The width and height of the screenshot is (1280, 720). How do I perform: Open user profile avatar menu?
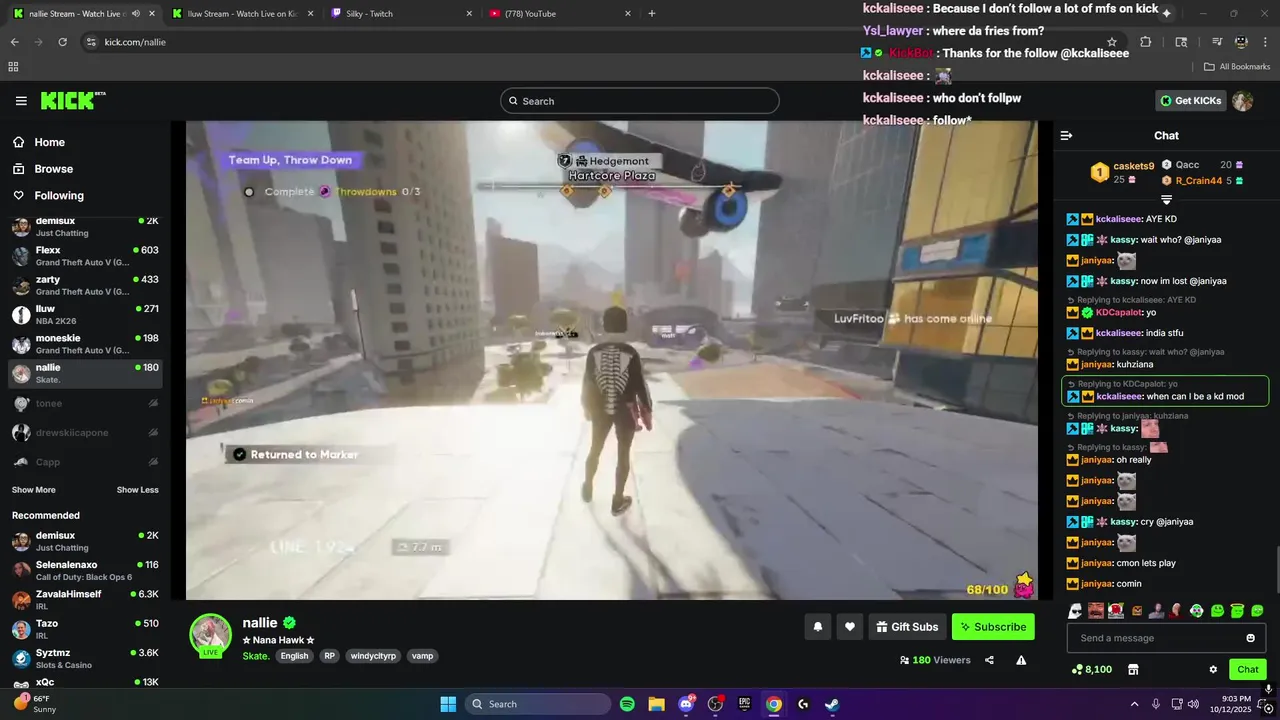click(x=1242, y=101)
